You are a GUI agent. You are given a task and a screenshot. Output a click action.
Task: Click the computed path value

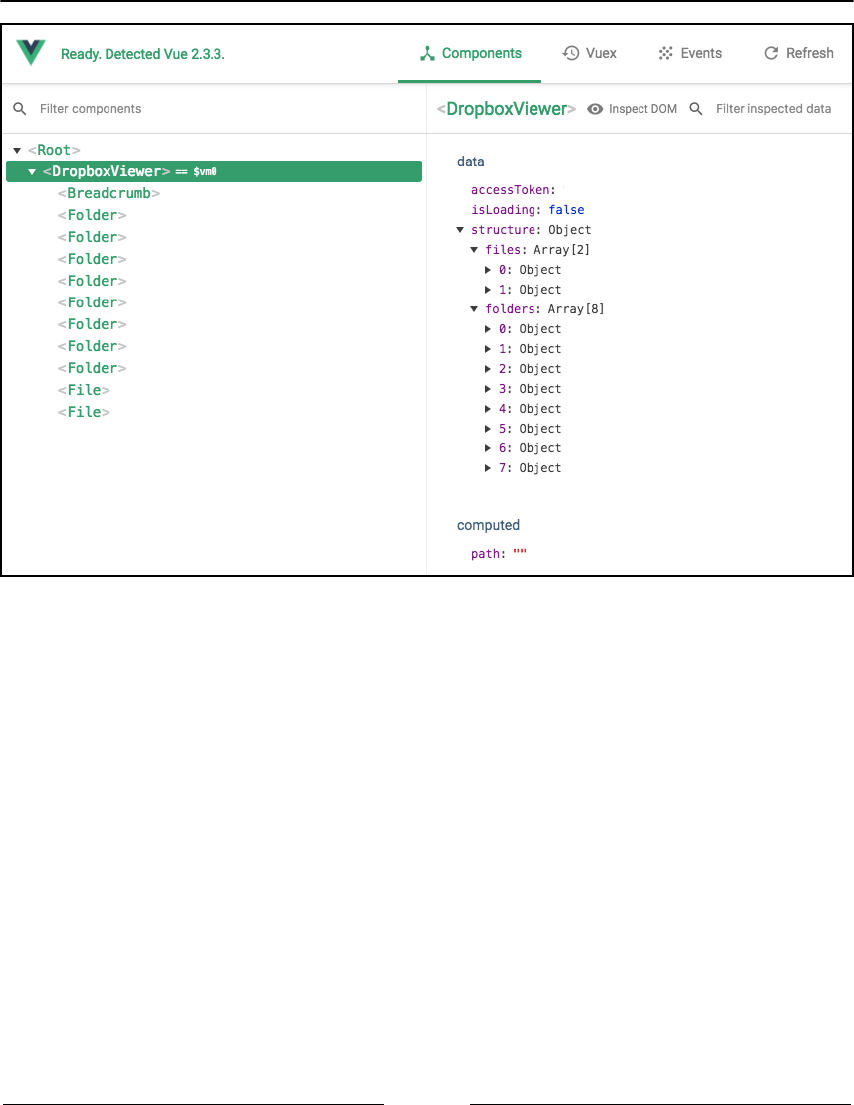[x=520, y=553]
